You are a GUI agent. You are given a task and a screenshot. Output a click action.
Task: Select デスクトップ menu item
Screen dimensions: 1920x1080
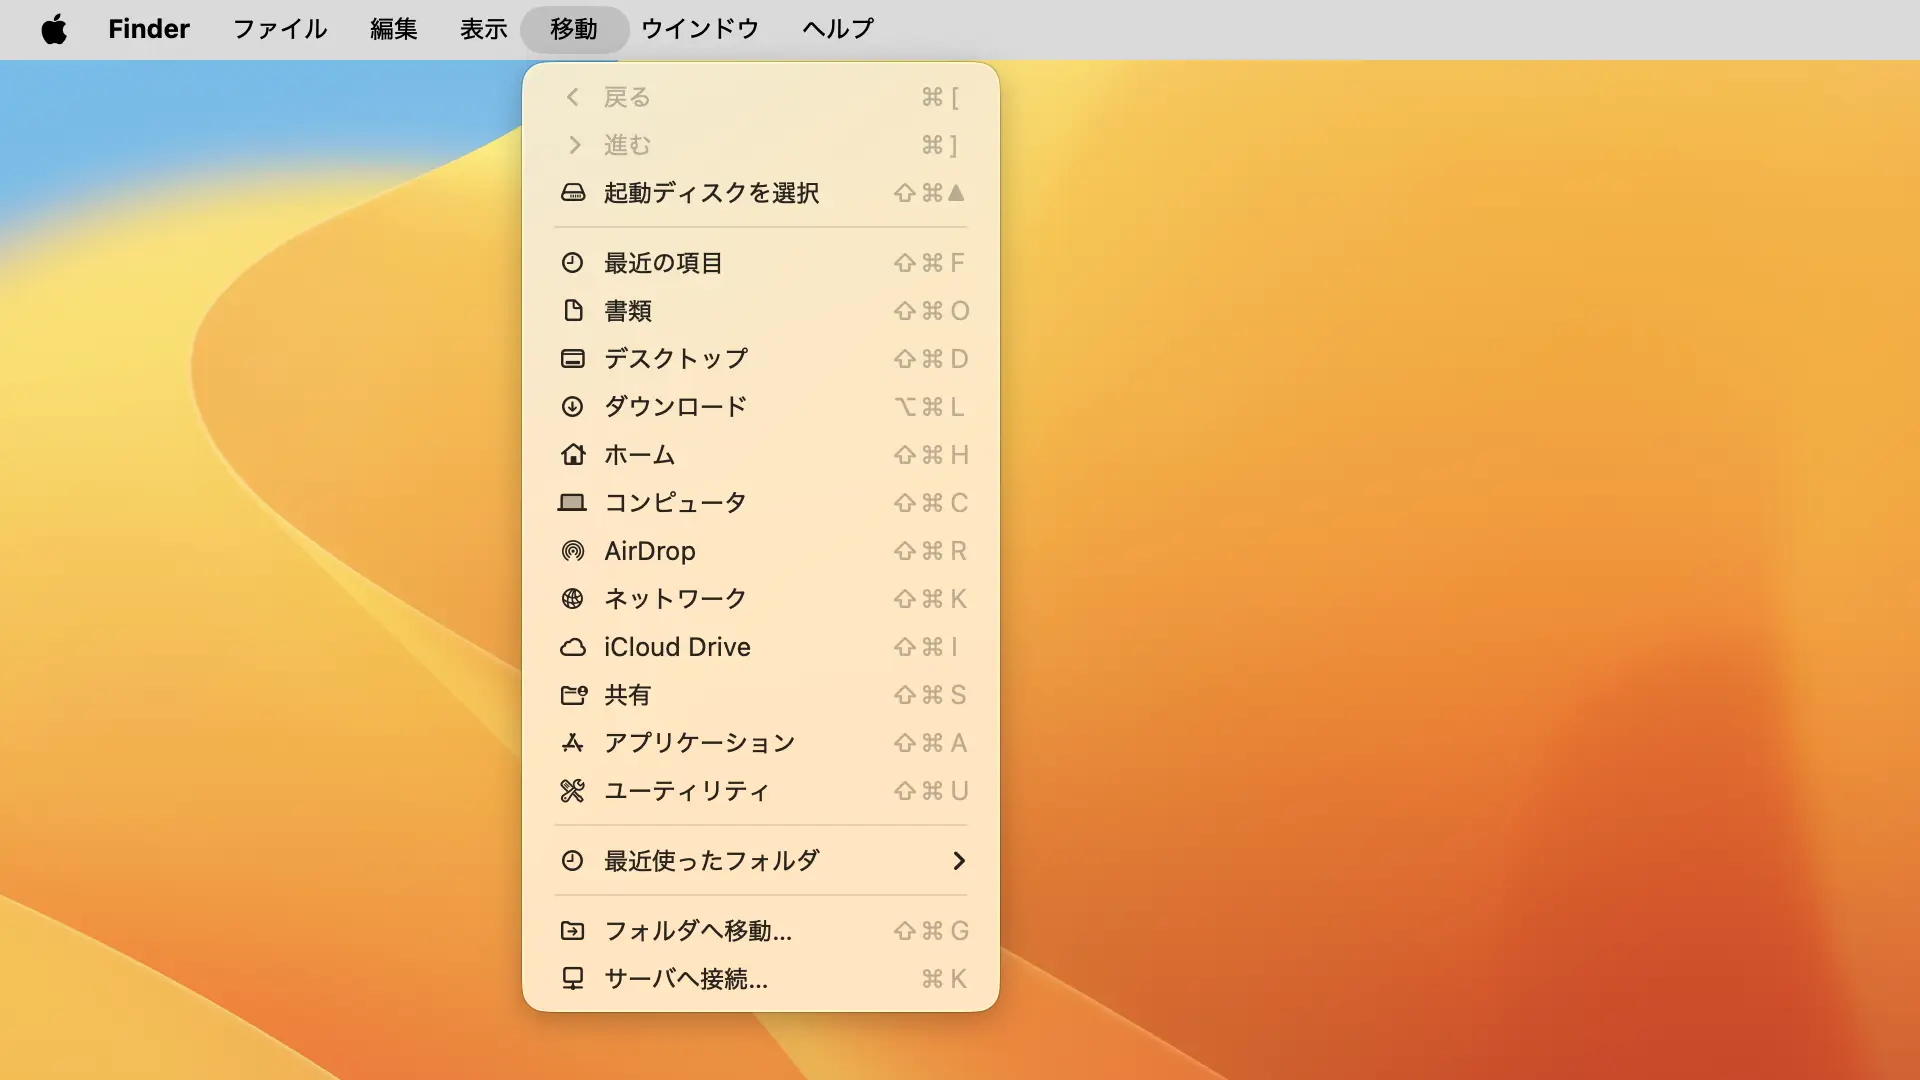[x=676, y=359]
